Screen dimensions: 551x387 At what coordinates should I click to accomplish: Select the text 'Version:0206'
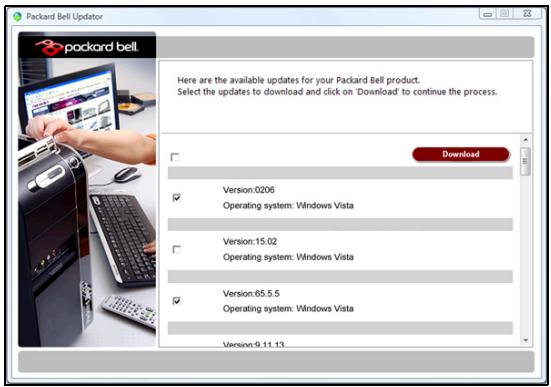[x=248, y=190]
